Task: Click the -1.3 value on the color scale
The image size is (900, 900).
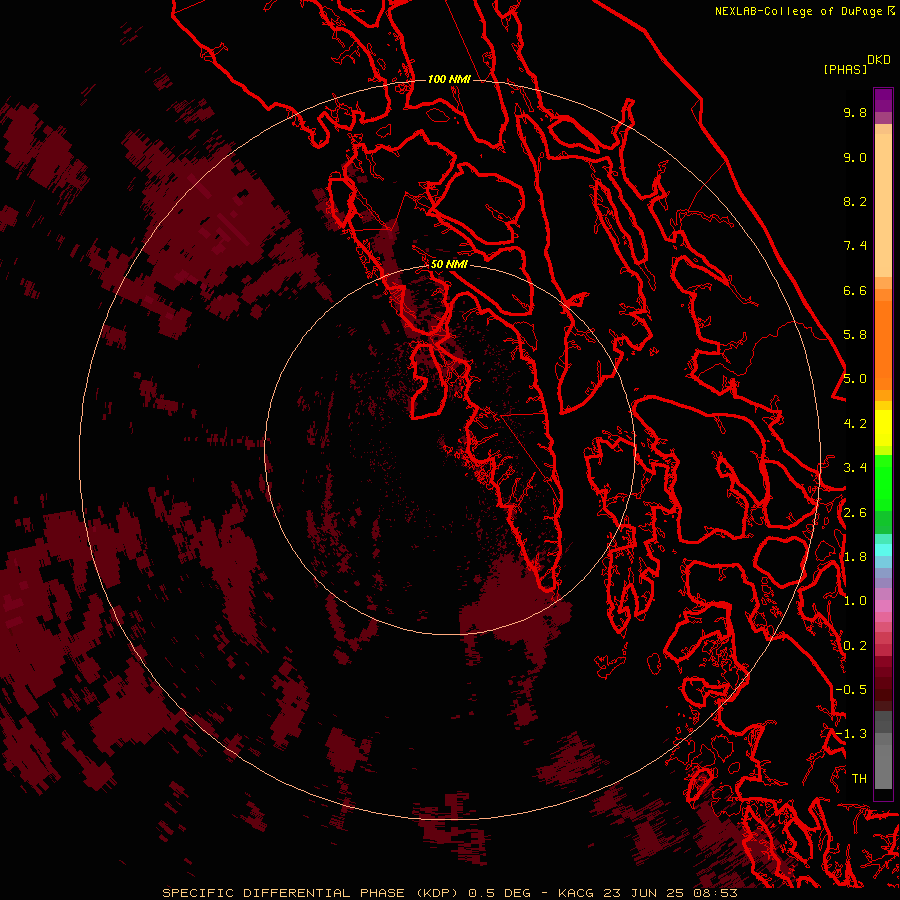Action: 851,734
